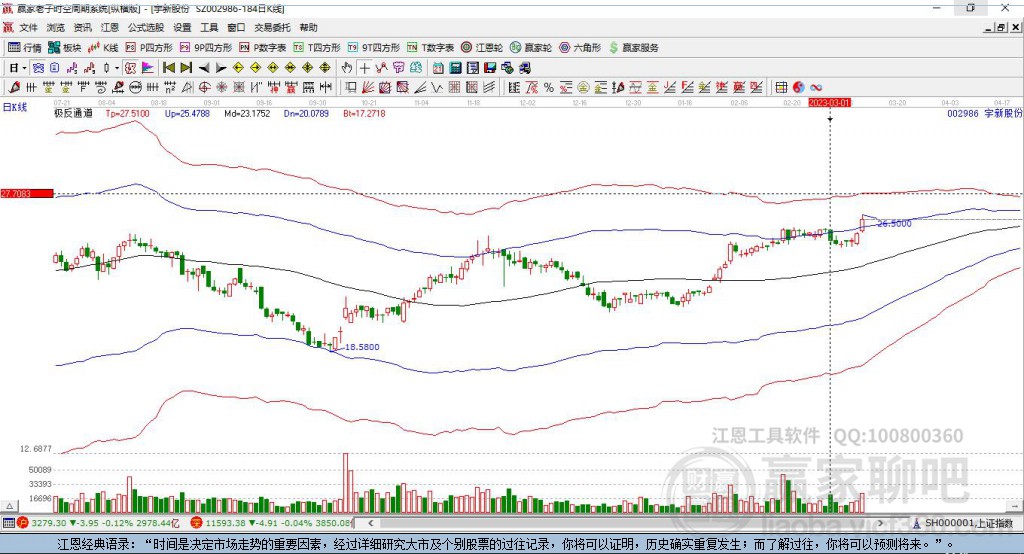Click the Dn=20.0789 value
This screenshot has height=554, width=1024.
306,113
